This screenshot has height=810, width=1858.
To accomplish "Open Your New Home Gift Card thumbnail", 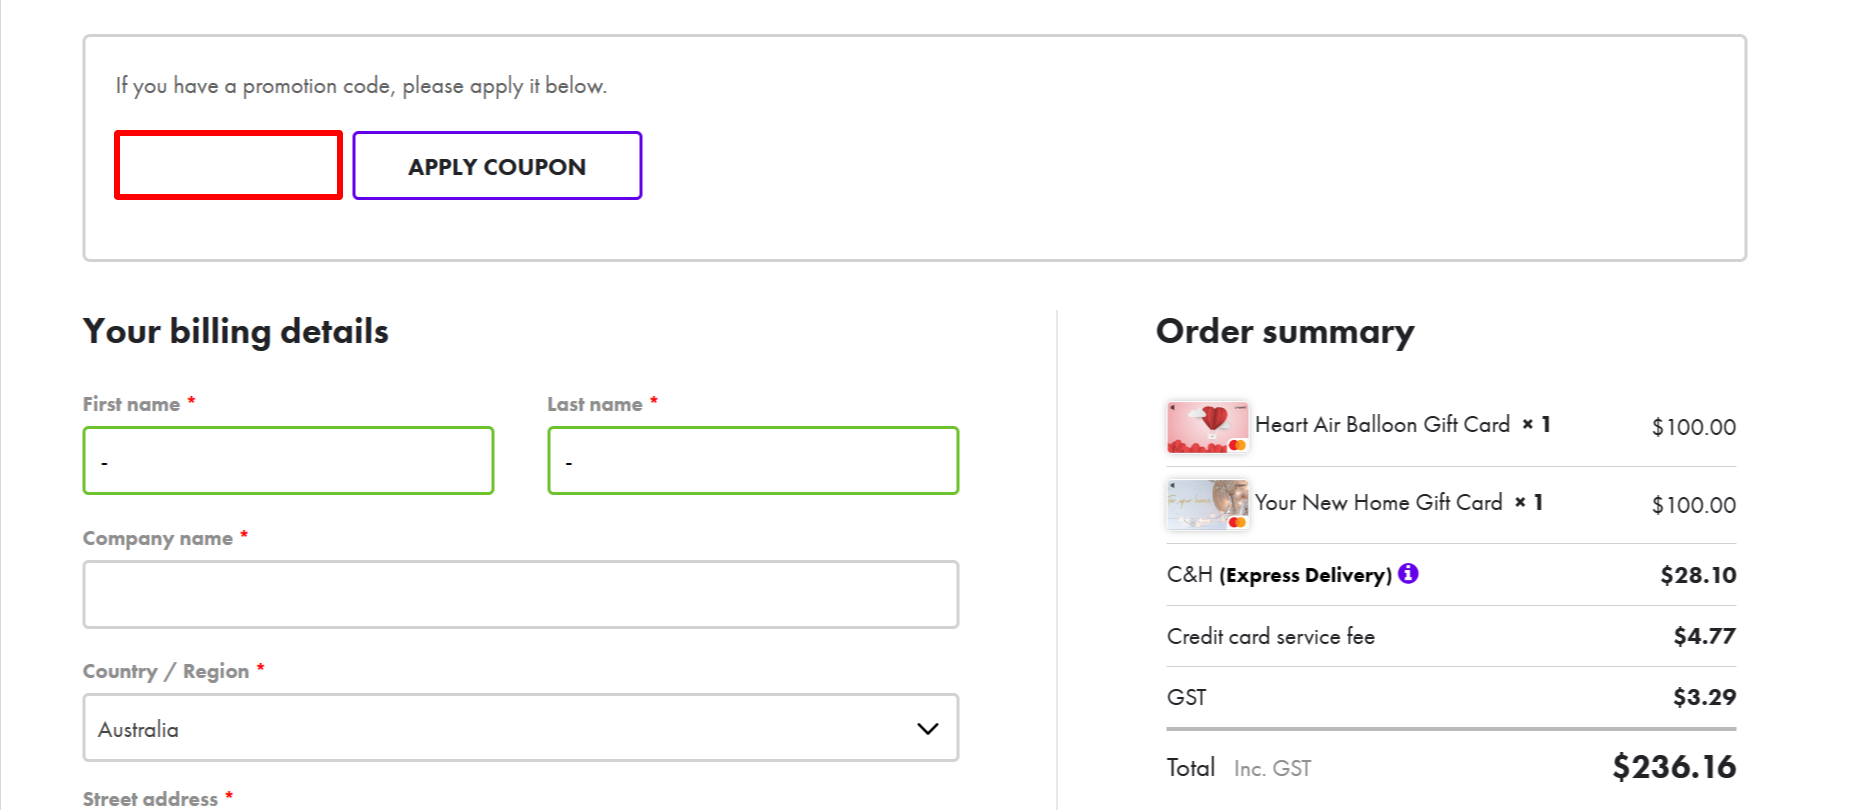I will (x=1208, y=504).
